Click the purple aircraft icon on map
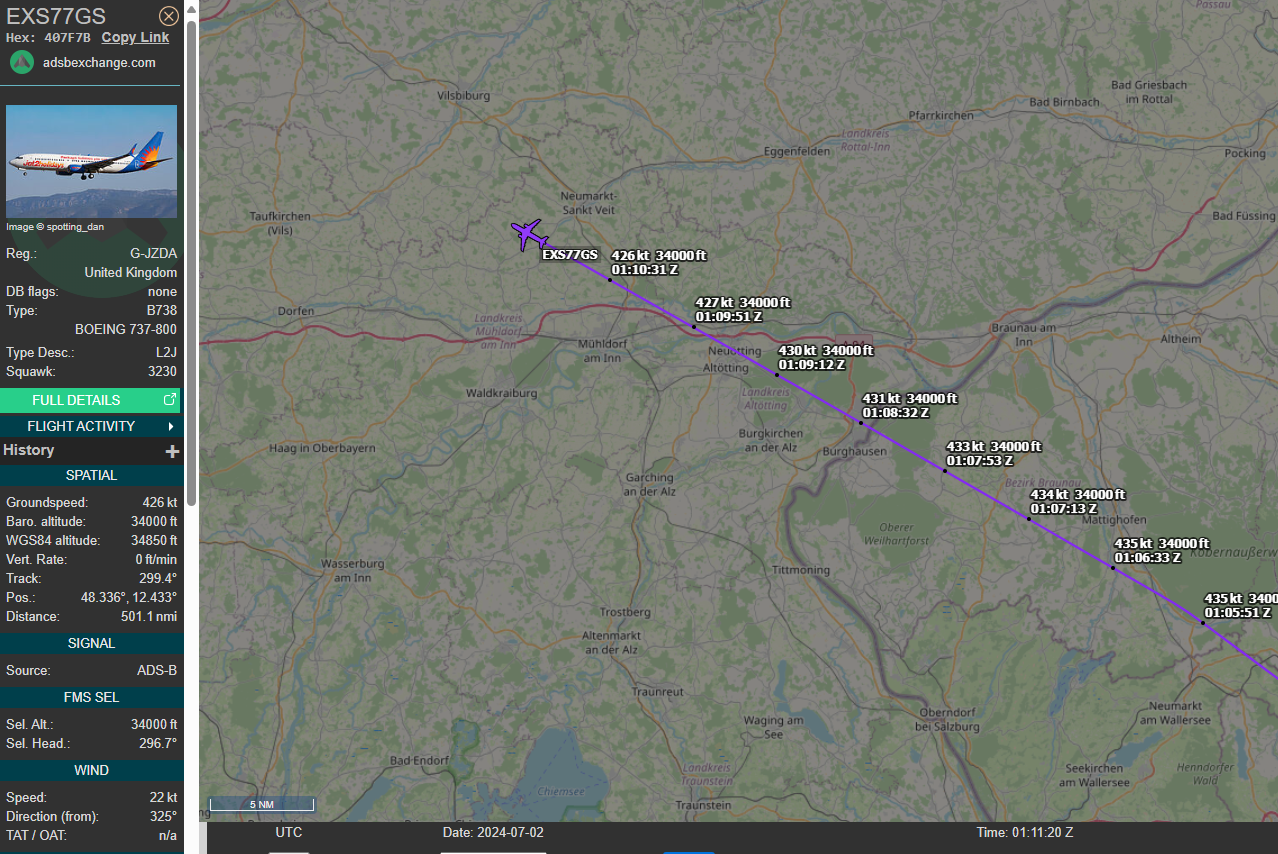The width and height of the screenshot is (1278, 854). 527,235
